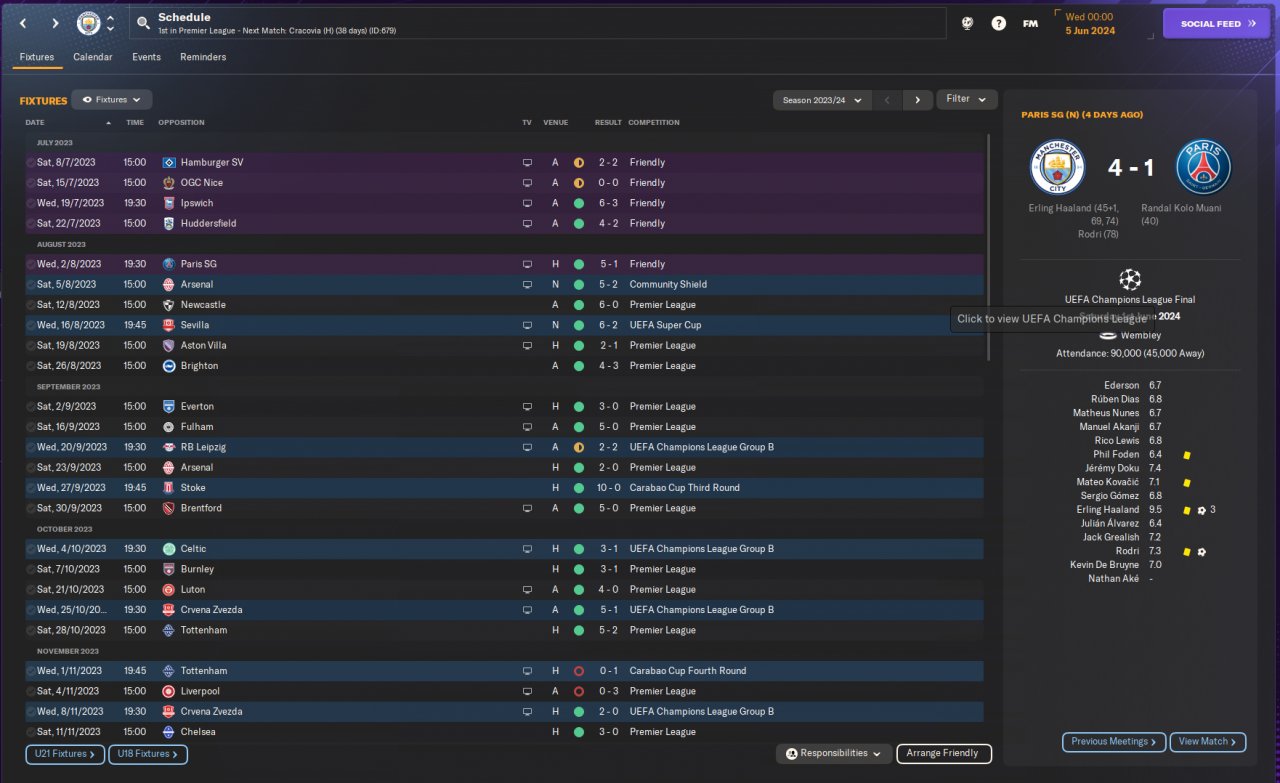The width and height of the screenshot is (1280, 783).
Task: Open the Fixtures view dropdown
Action: (112, 100)
